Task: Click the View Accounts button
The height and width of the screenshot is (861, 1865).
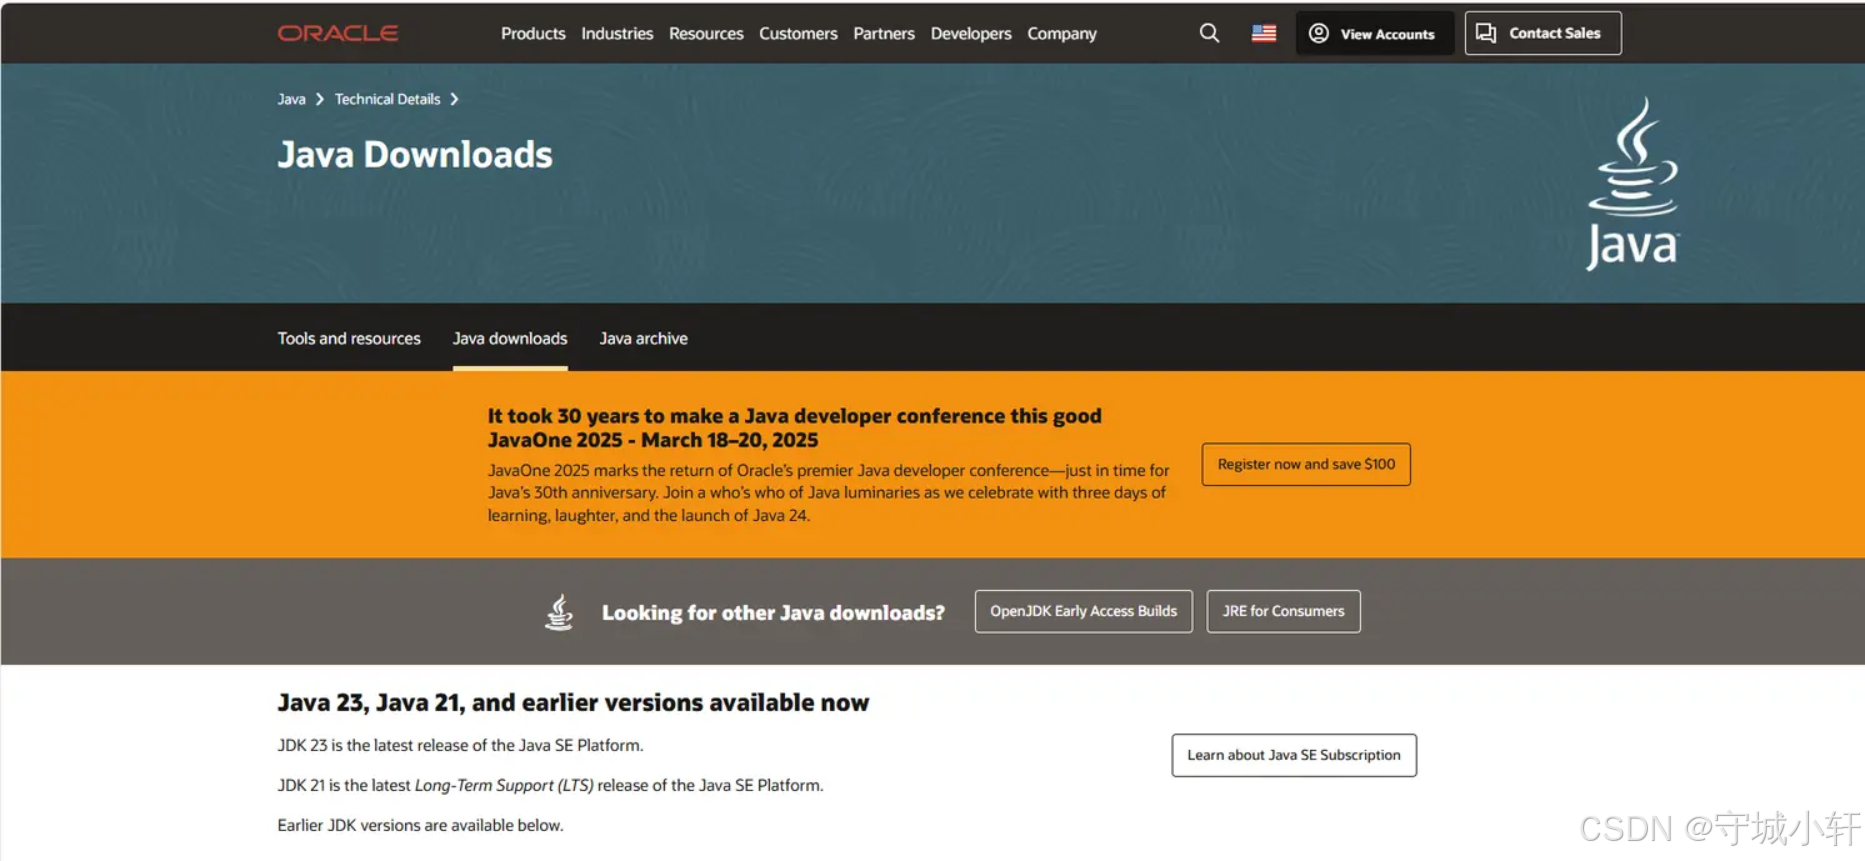Action: point(1375,33)
